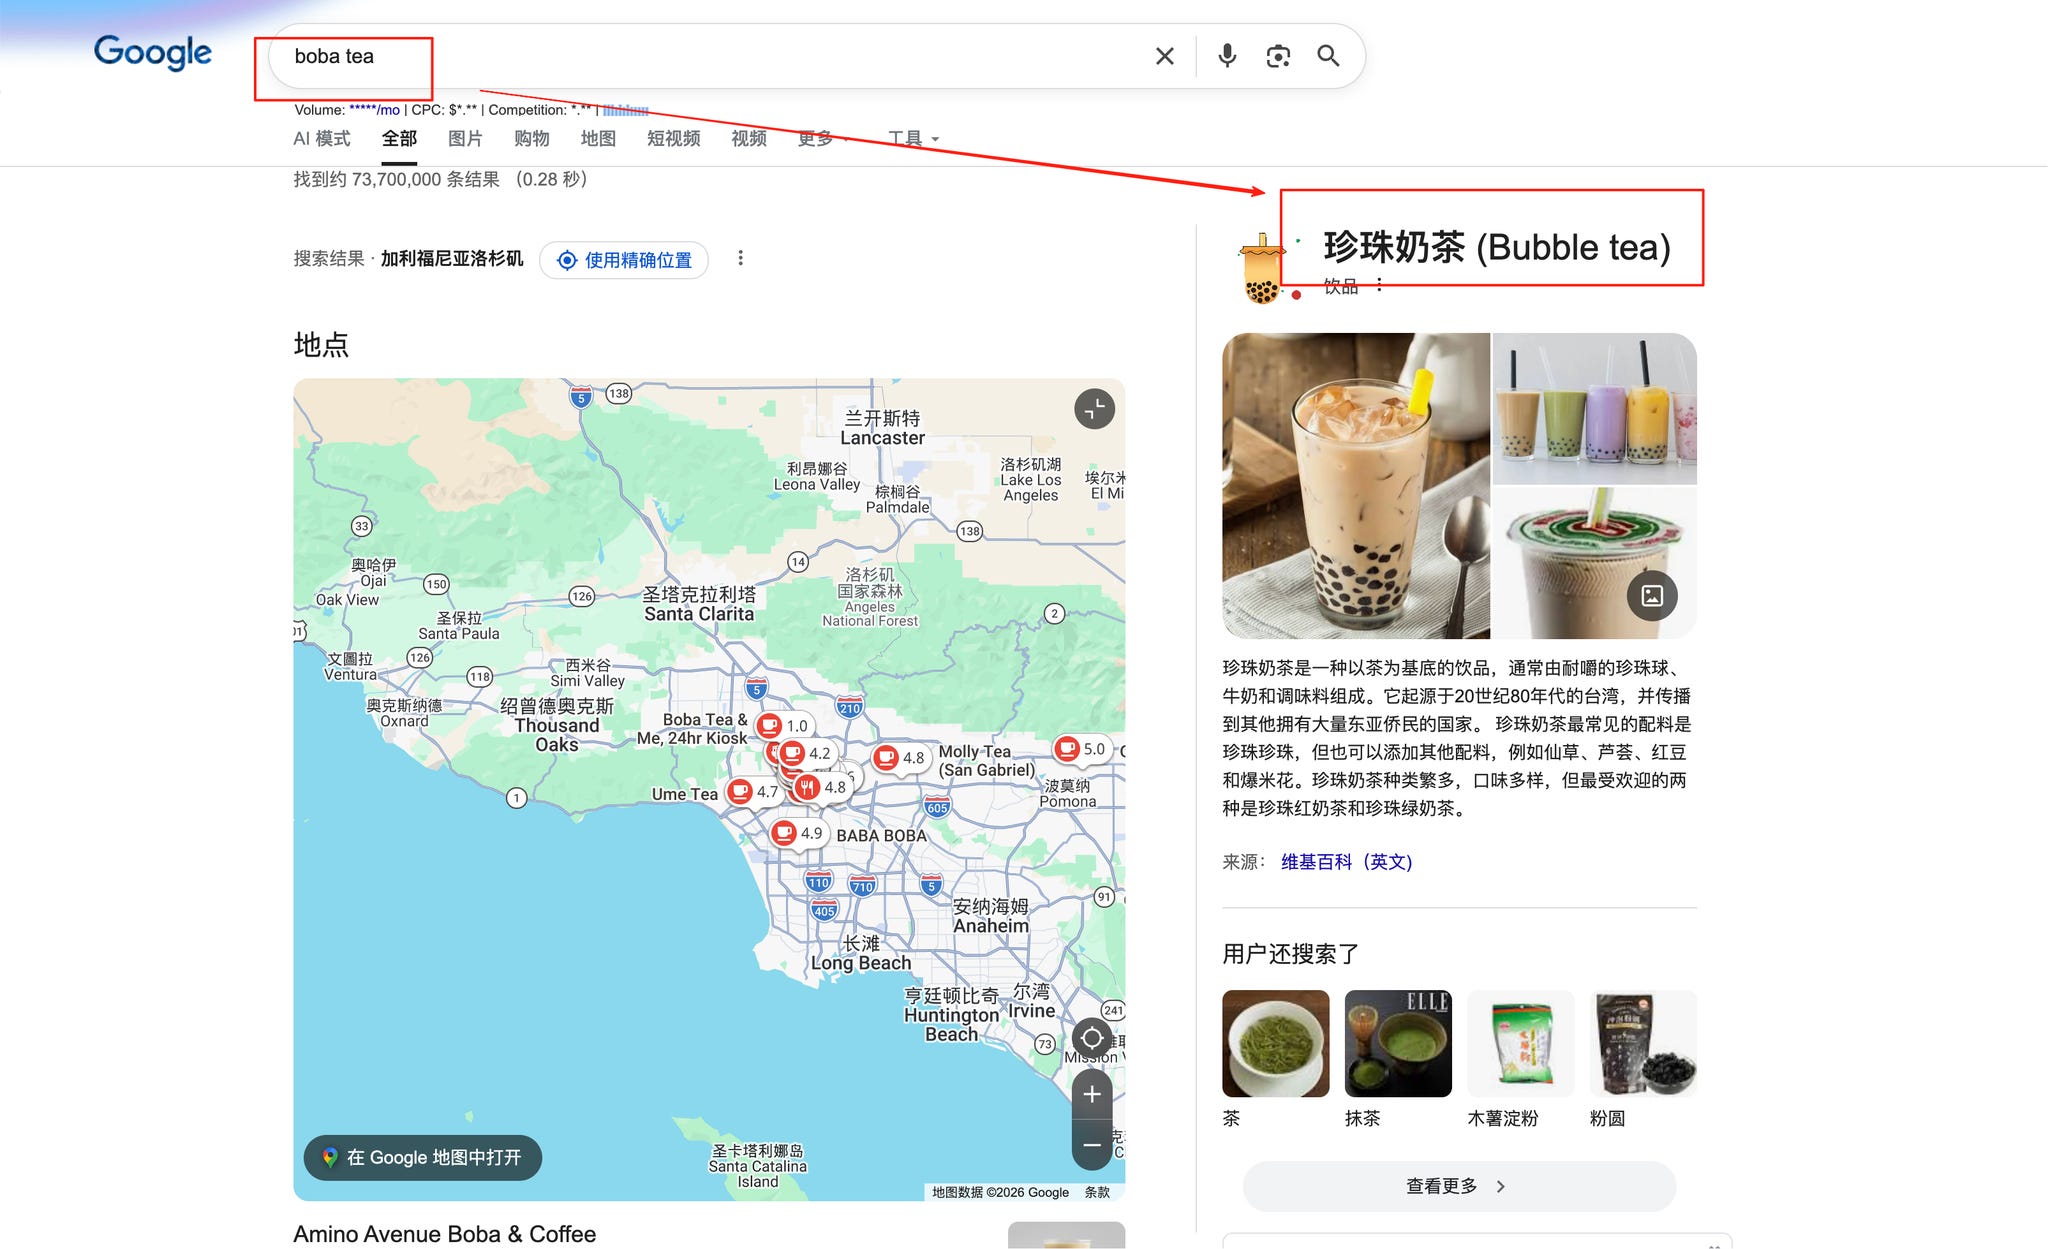Open the 维基百科 (英文) source link
The height and width of the screenshot is (1249, 2048).
pos(1346,862)
